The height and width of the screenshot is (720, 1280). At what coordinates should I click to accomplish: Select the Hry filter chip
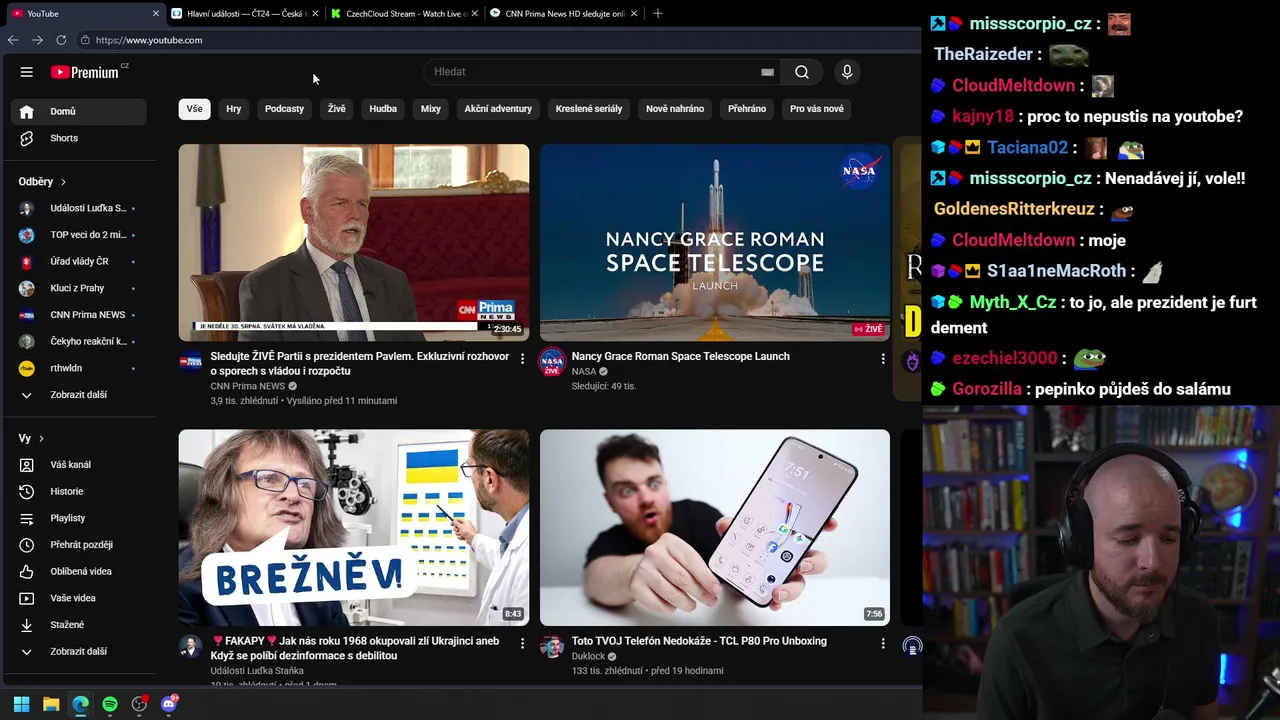click(x=234, y=109)
